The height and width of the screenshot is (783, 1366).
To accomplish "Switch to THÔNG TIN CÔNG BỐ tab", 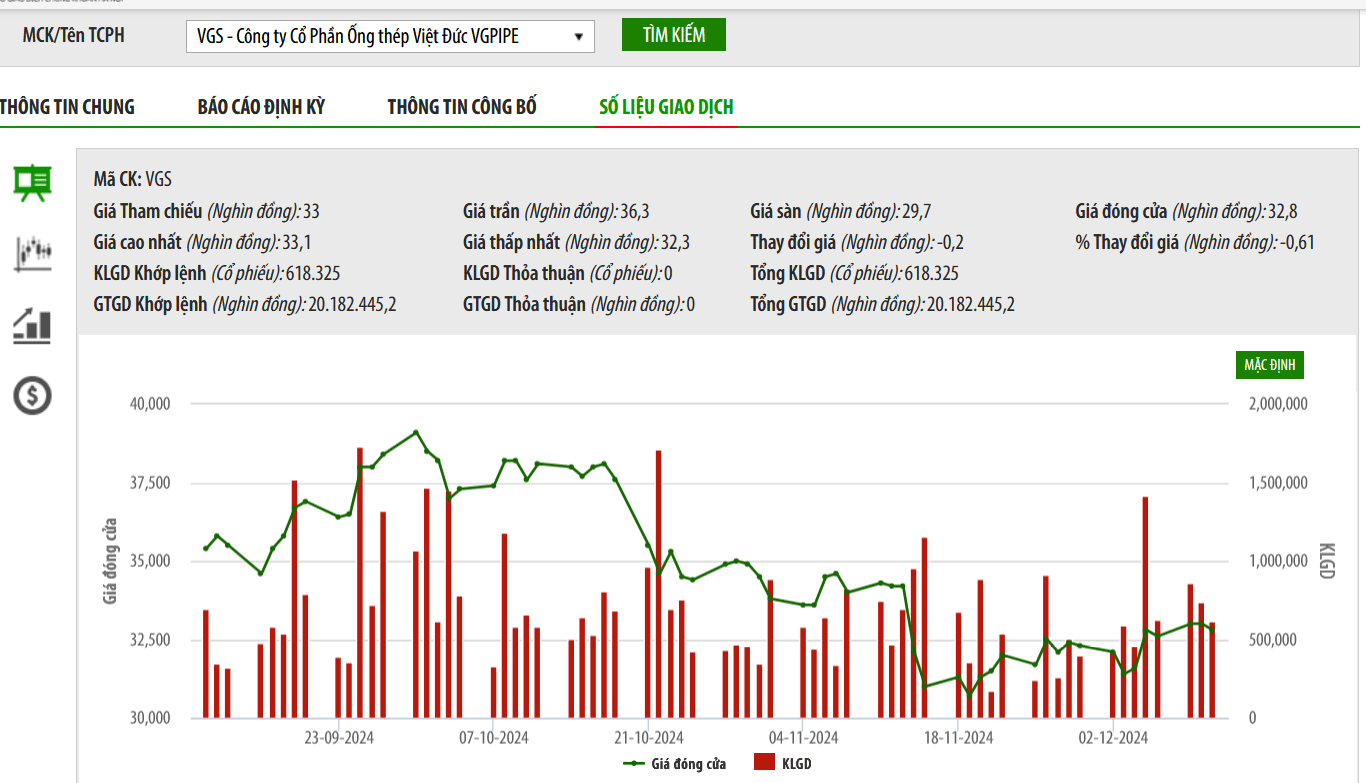I will 462,107.
